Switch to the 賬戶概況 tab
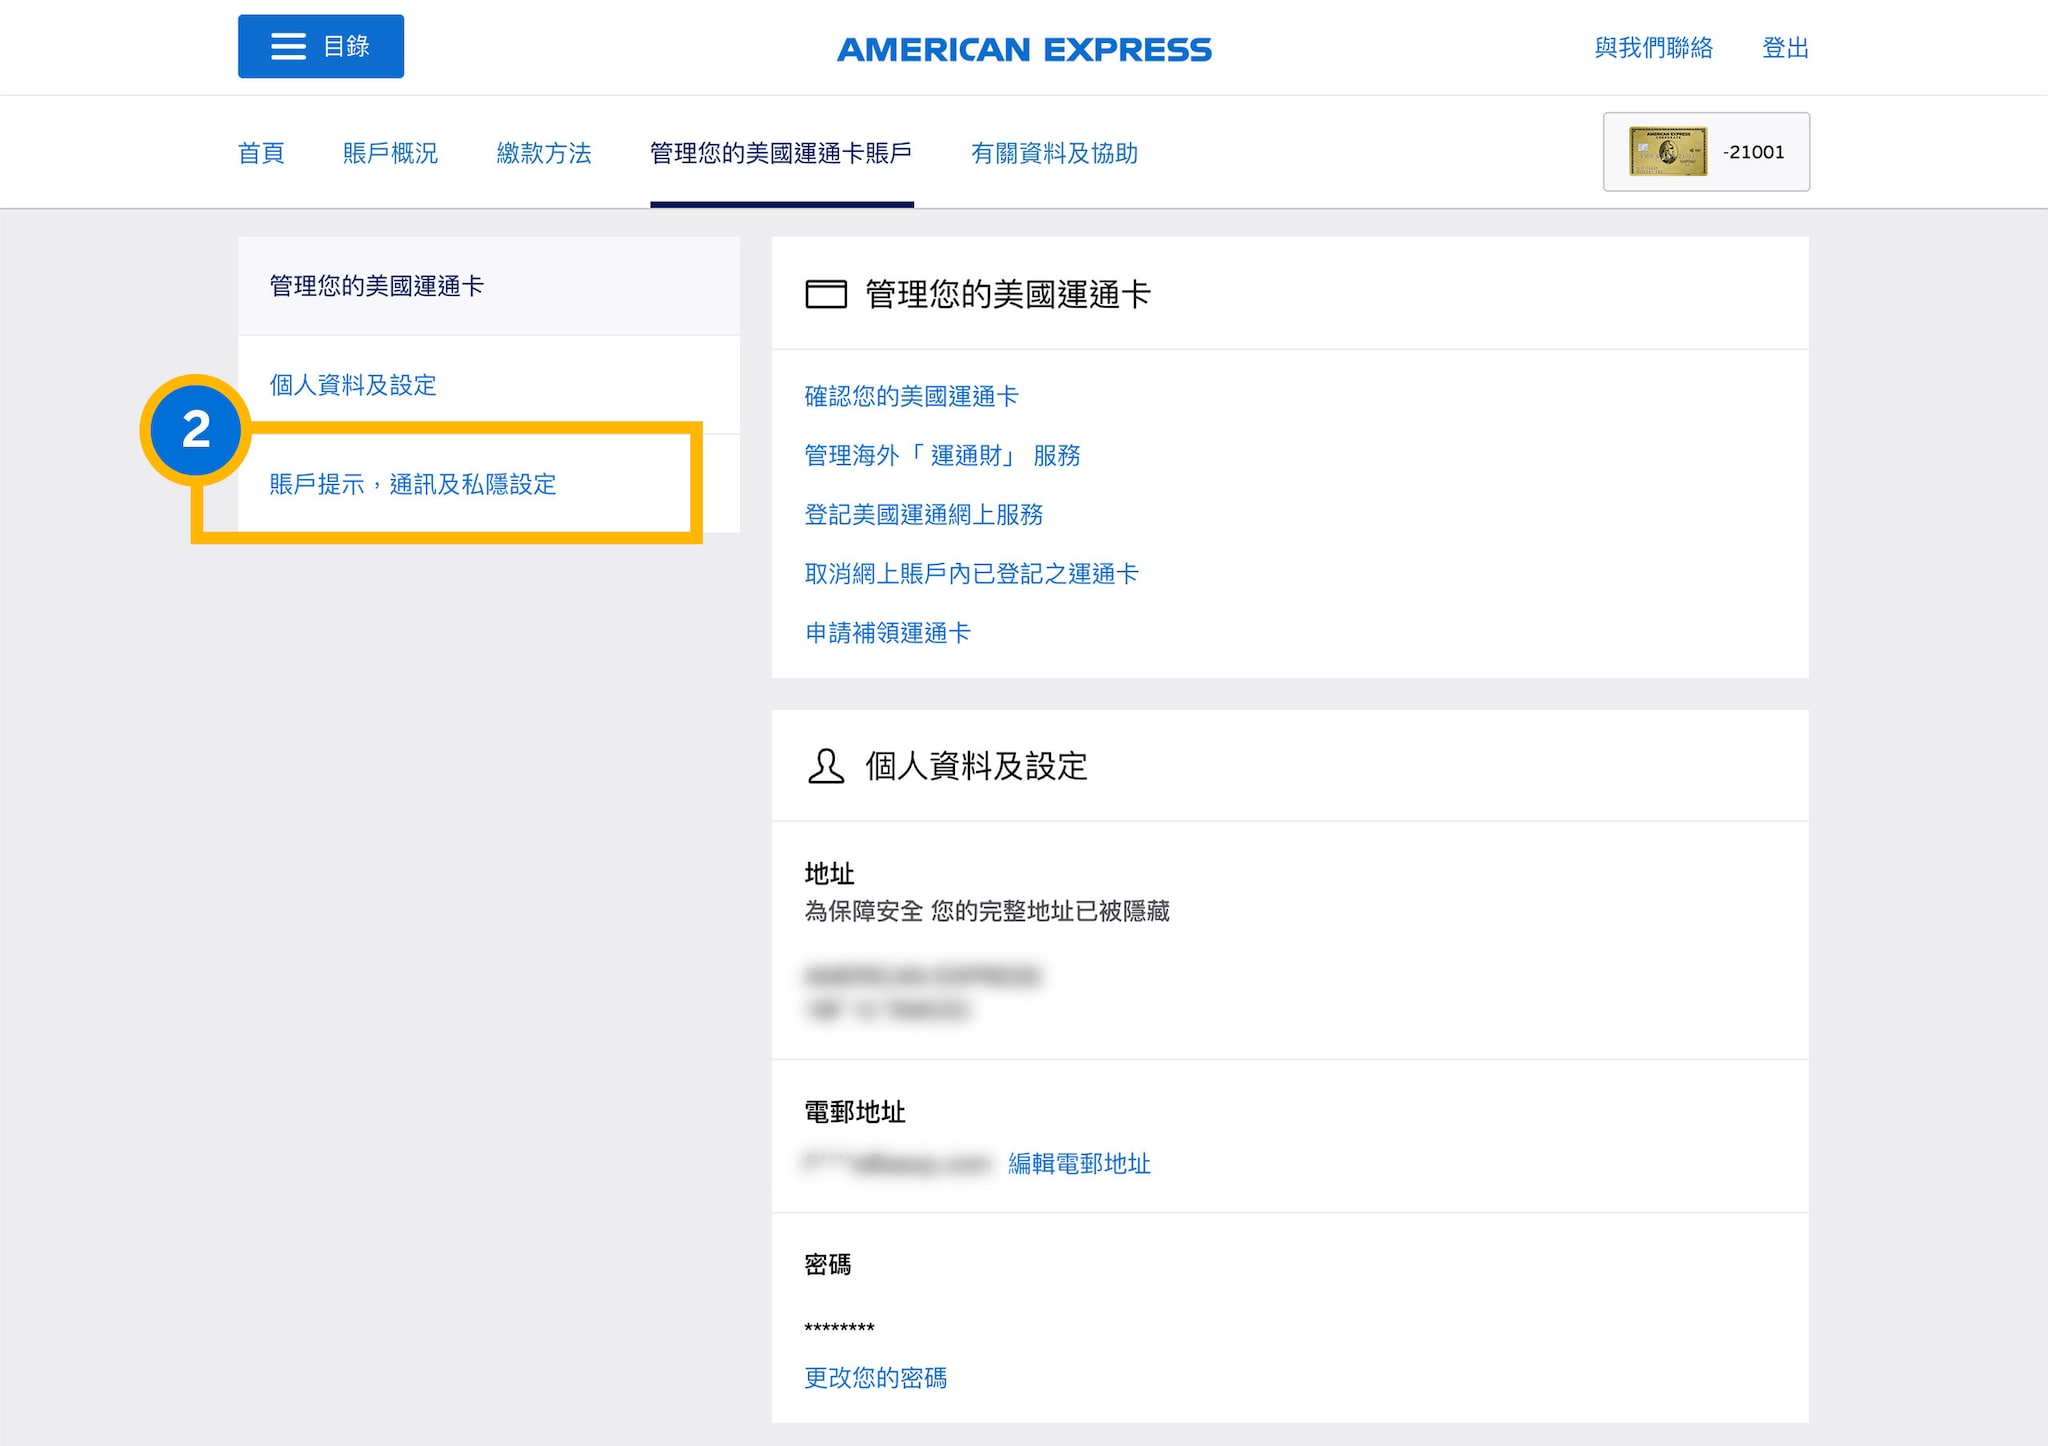Image resolution: width=2048 pixels, height=1446 pixels. 390,153
